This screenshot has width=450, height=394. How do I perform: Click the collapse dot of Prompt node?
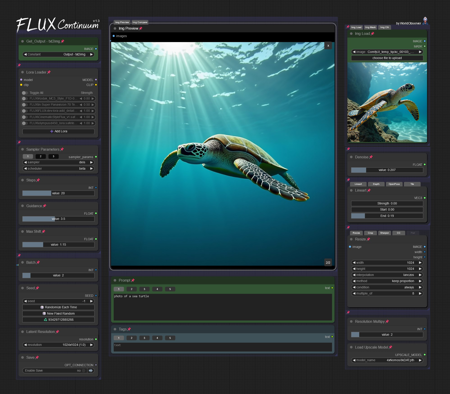pos(115,281)
